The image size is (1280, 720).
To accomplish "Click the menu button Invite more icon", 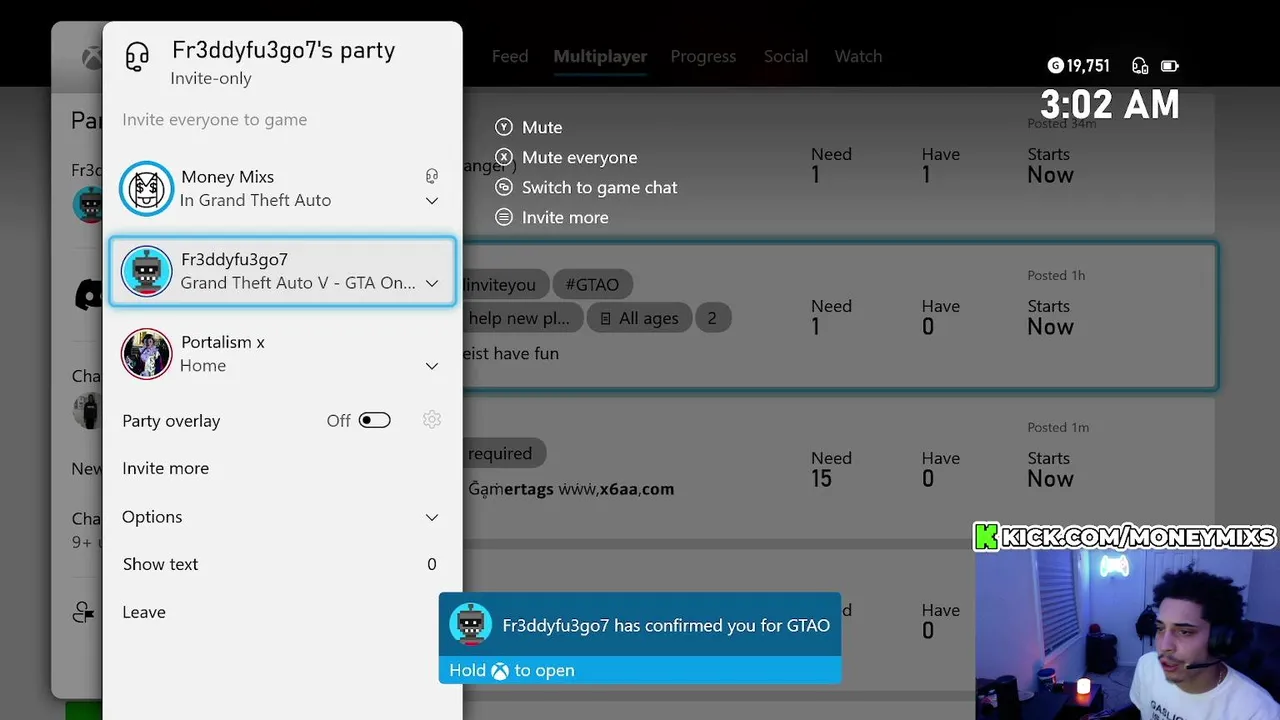I will click(504, 217).
